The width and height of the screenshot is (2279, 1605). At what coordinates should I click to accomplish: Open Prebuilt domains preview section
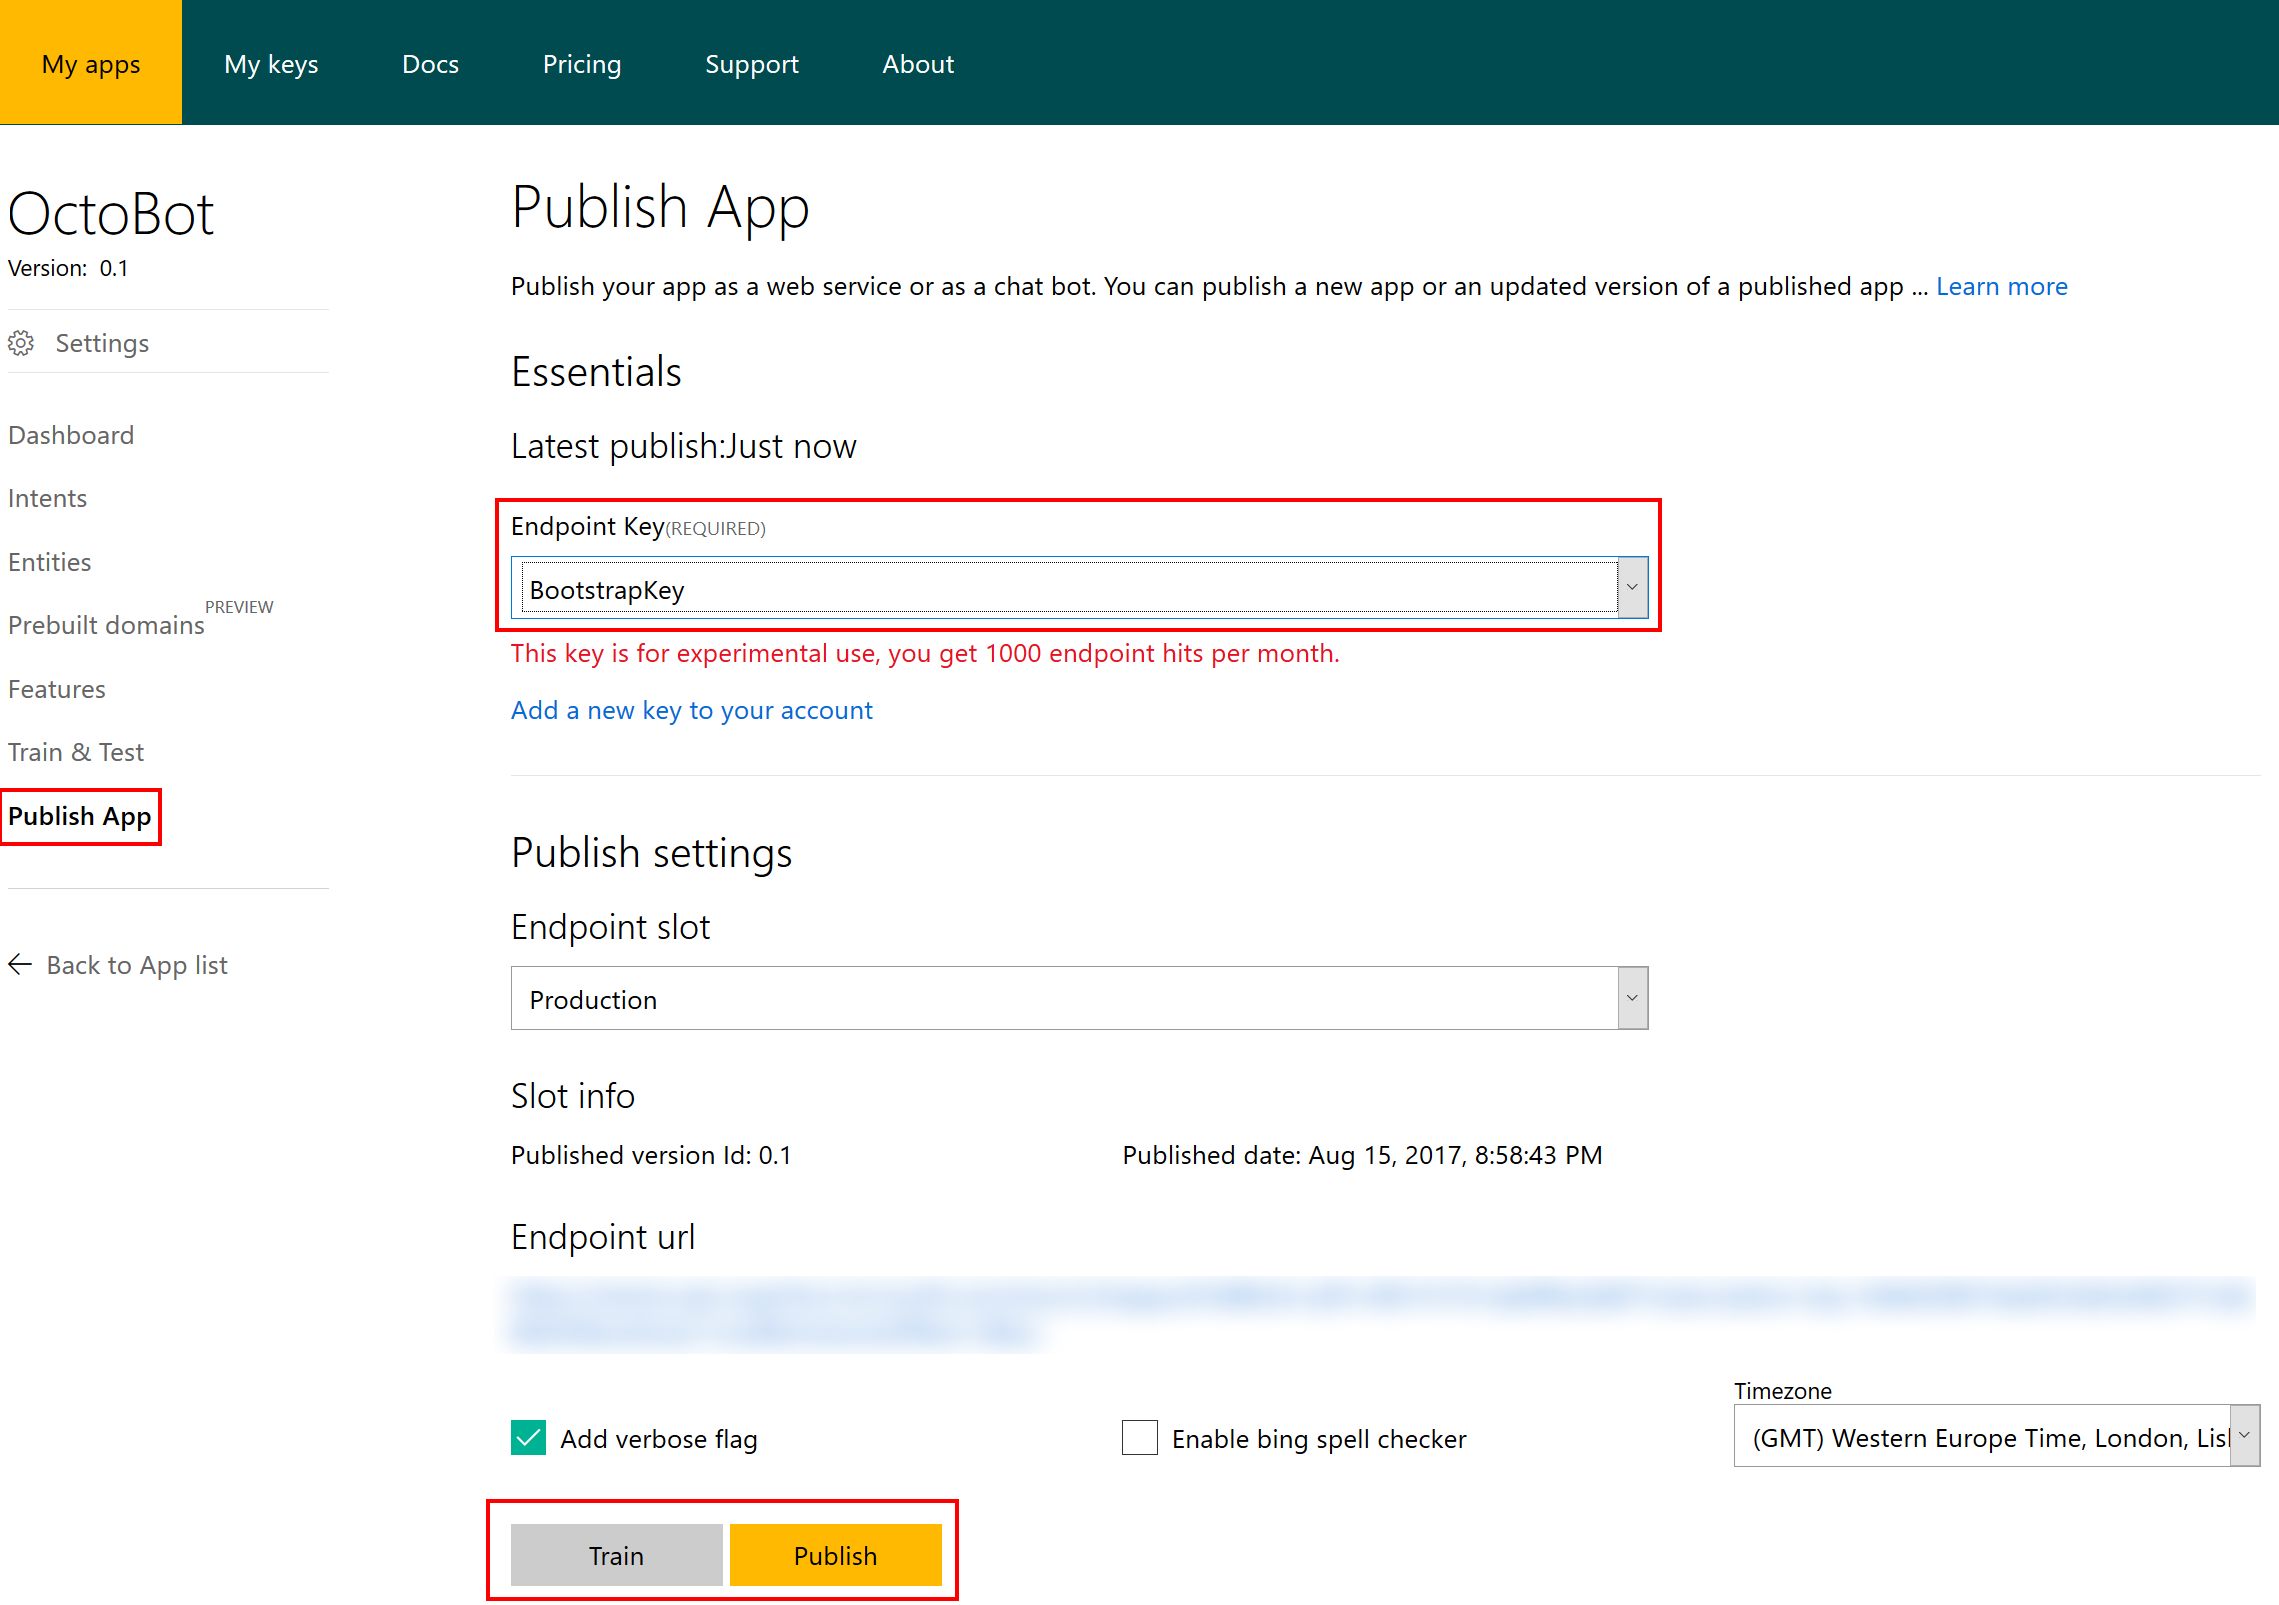(106, 625)
